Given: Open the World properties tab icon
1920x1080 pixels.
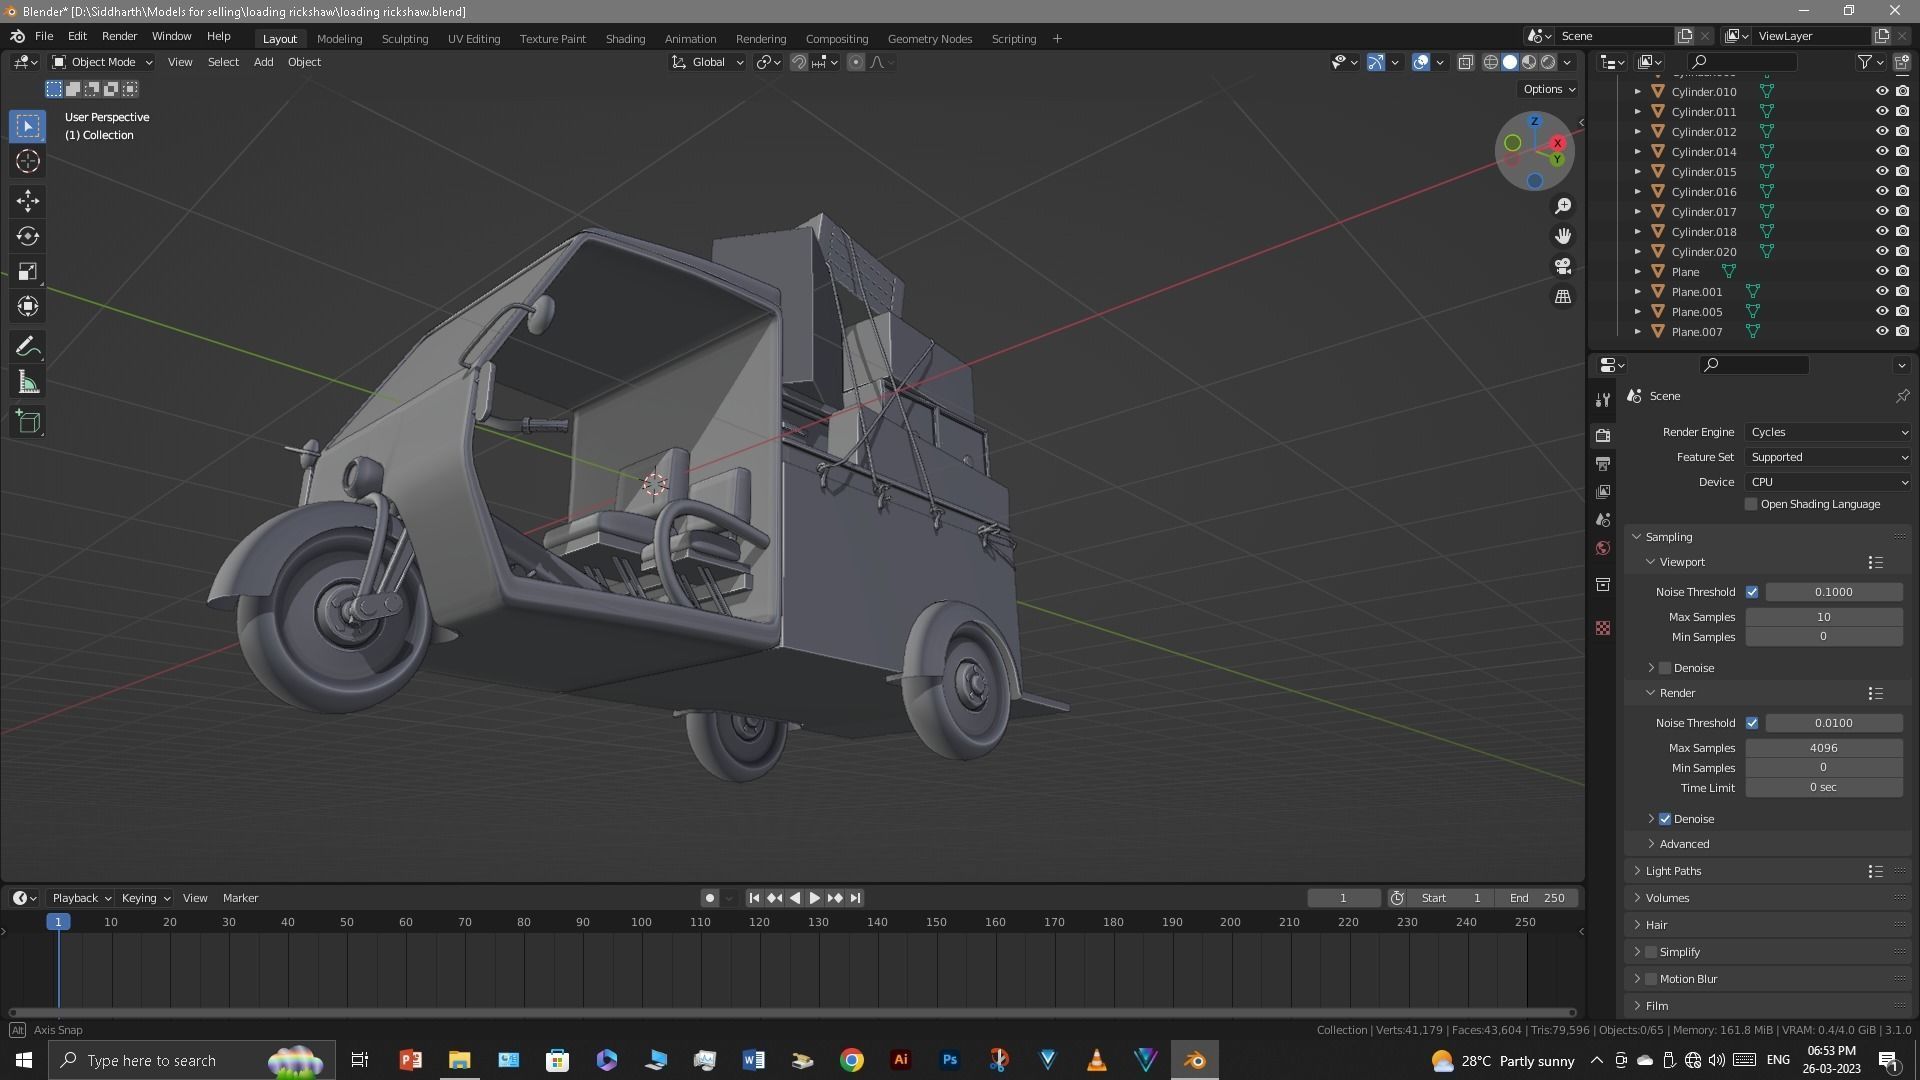Looking at the screenshot, I should (x=1603, y=548).
